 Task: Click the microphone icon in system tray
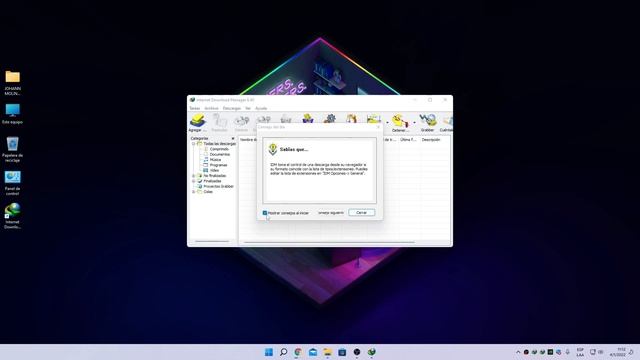pos(567,352)
